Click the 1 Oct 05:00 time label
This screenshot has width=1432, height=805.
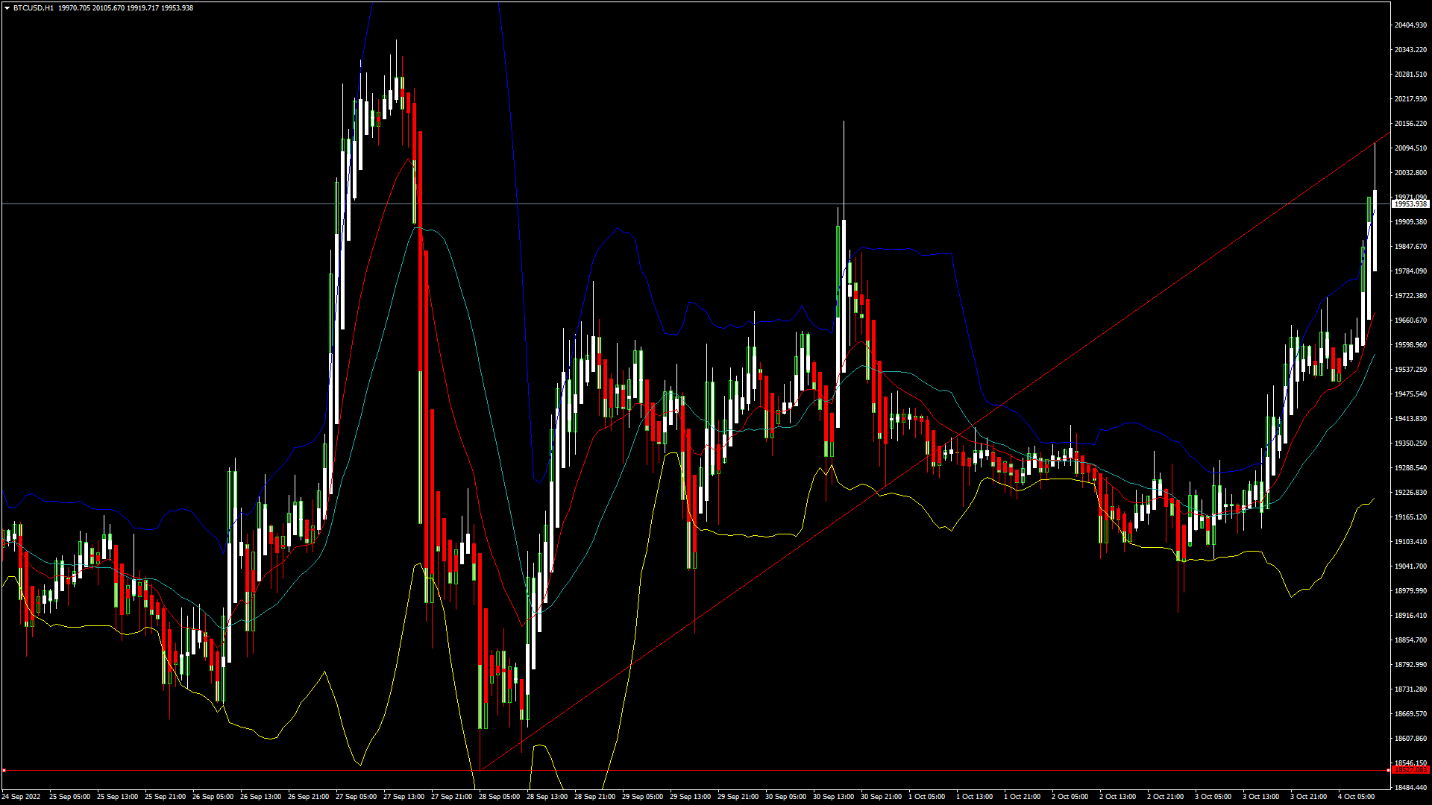(x=926, y=797)
